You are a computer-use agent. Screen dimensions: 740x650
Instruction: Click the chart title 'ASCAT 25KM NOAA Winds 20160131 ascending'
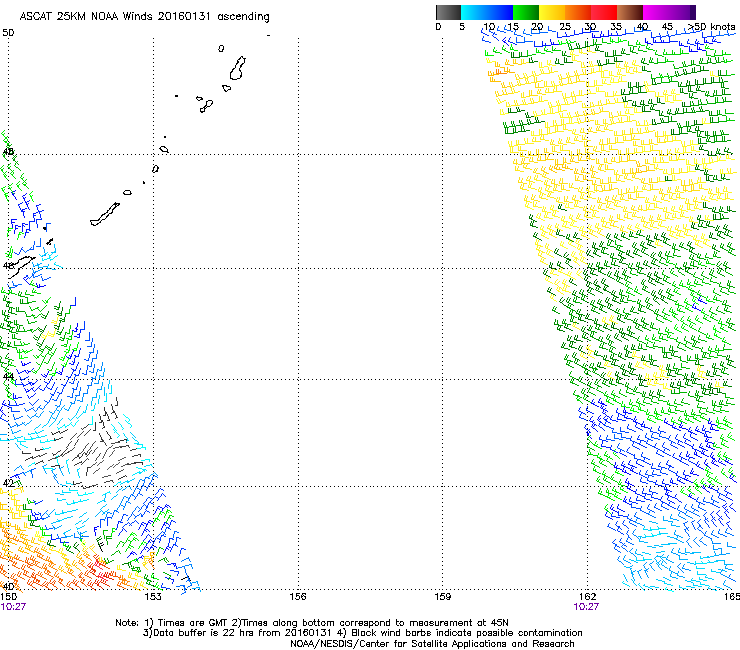[x=144, y=17]
